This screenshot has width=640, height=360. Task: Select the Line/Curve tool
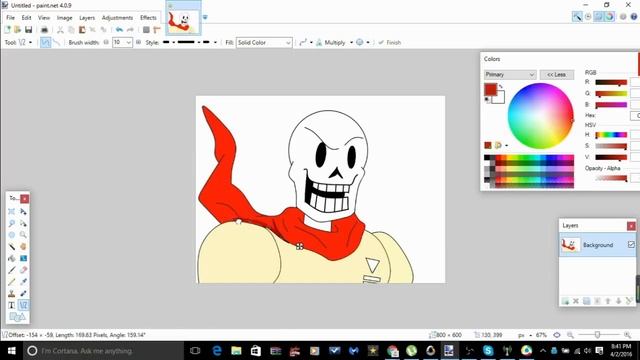point(23,305)
